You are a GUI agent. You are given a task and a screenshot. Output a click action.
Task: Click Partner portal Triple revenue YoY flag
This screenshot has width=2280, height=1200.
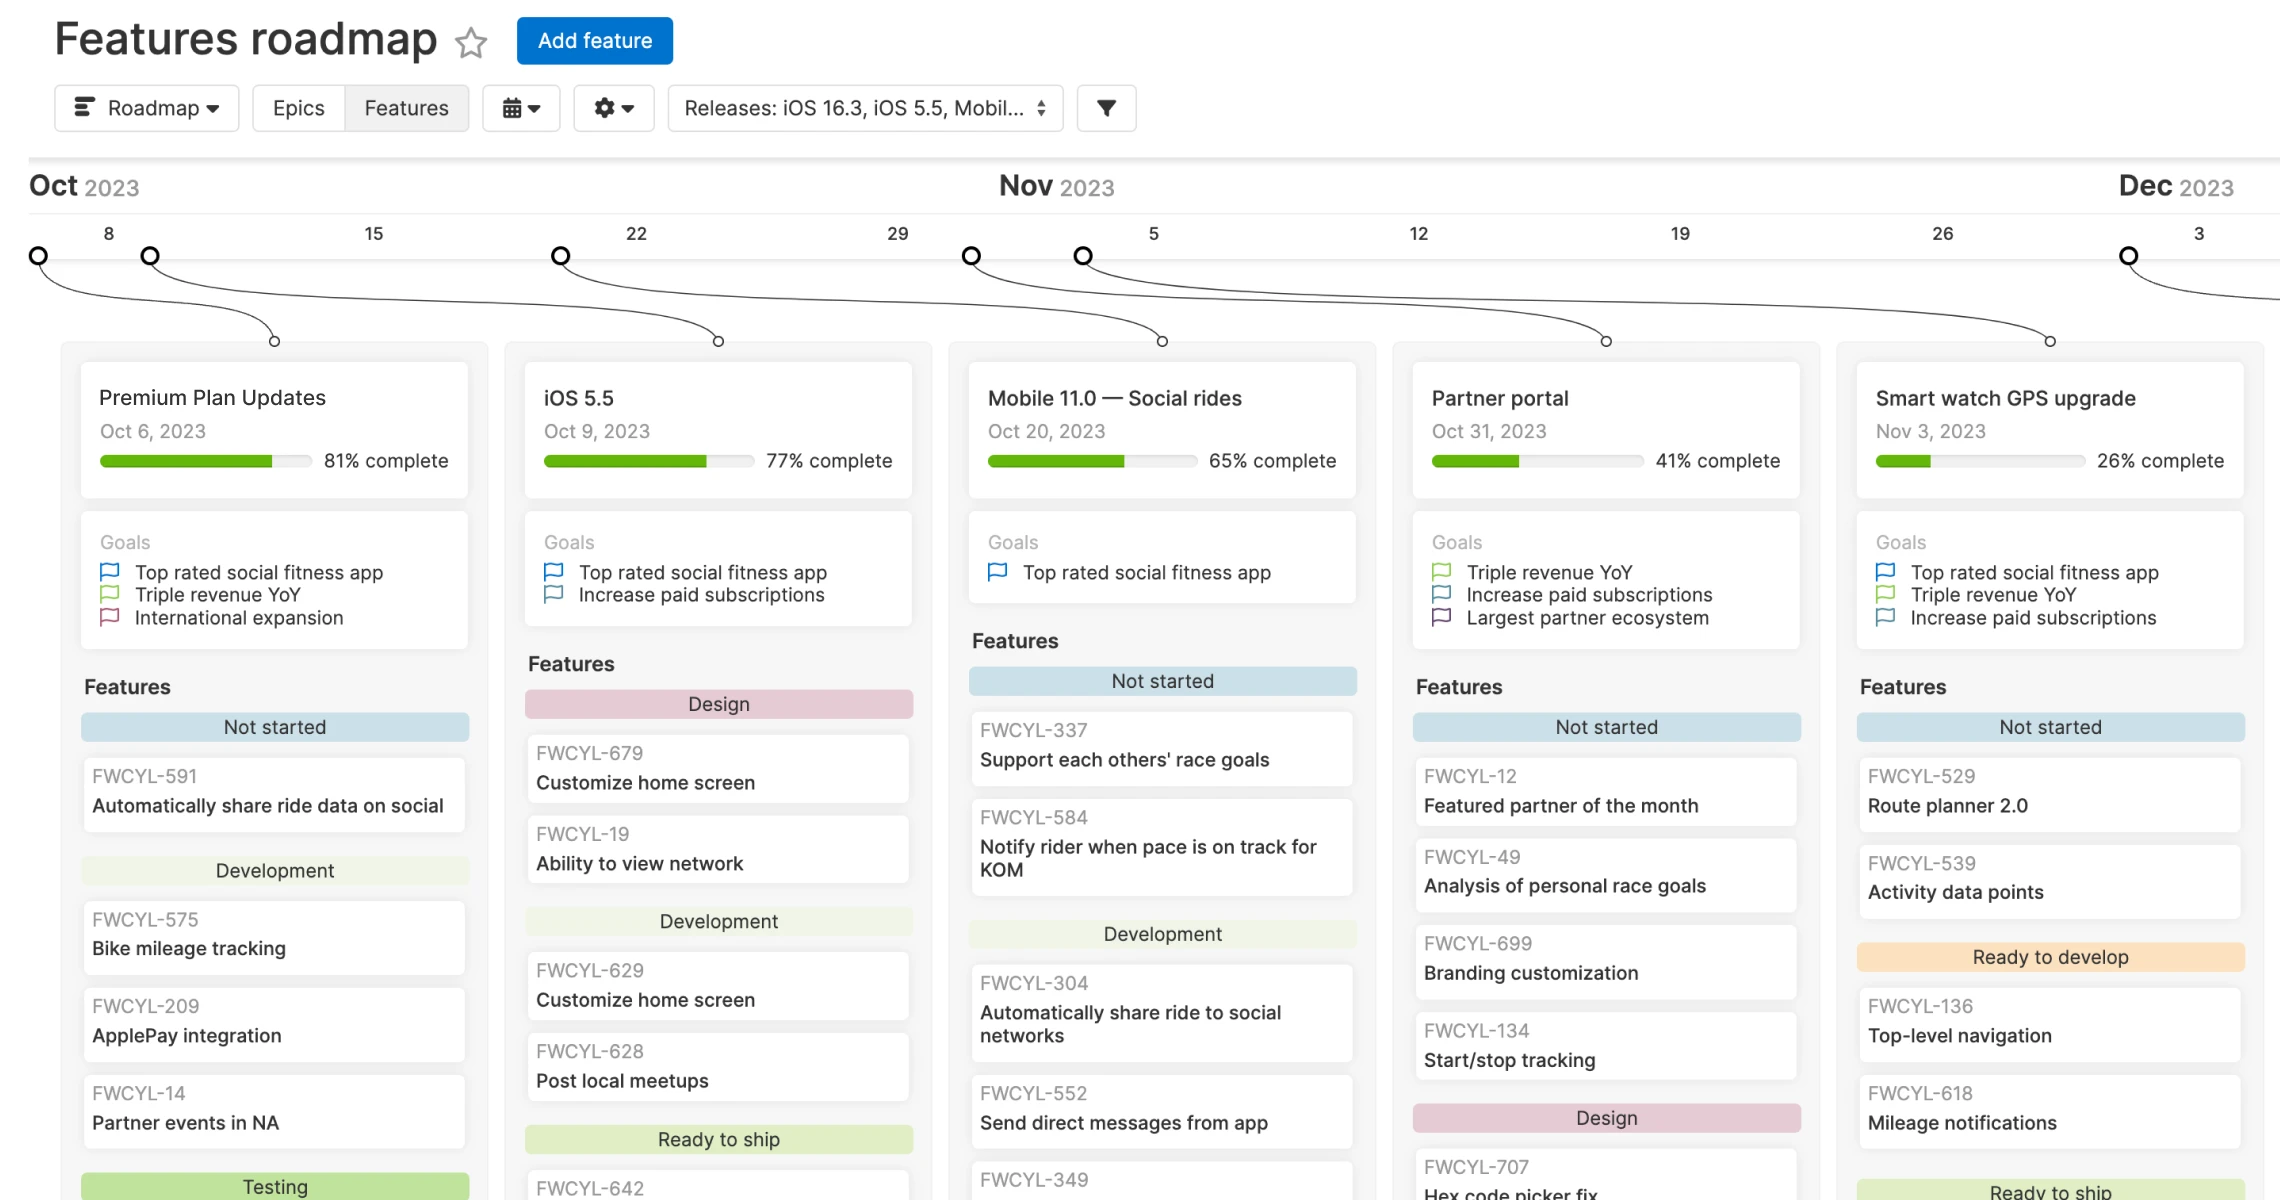tap(1441, 572)
